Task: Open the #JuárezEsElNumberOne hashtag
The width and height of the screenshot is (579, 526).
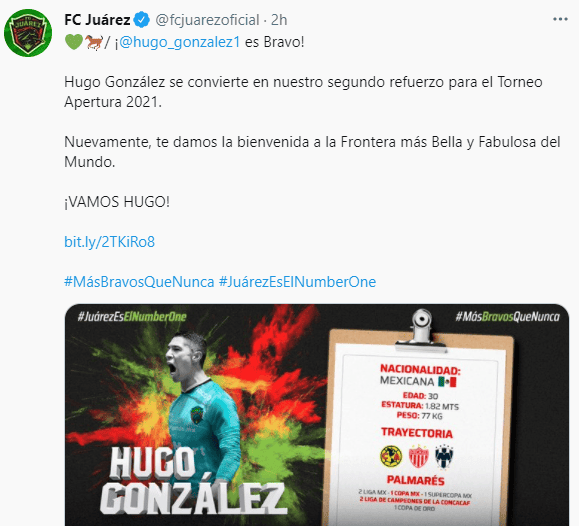Action: point(298,282)
